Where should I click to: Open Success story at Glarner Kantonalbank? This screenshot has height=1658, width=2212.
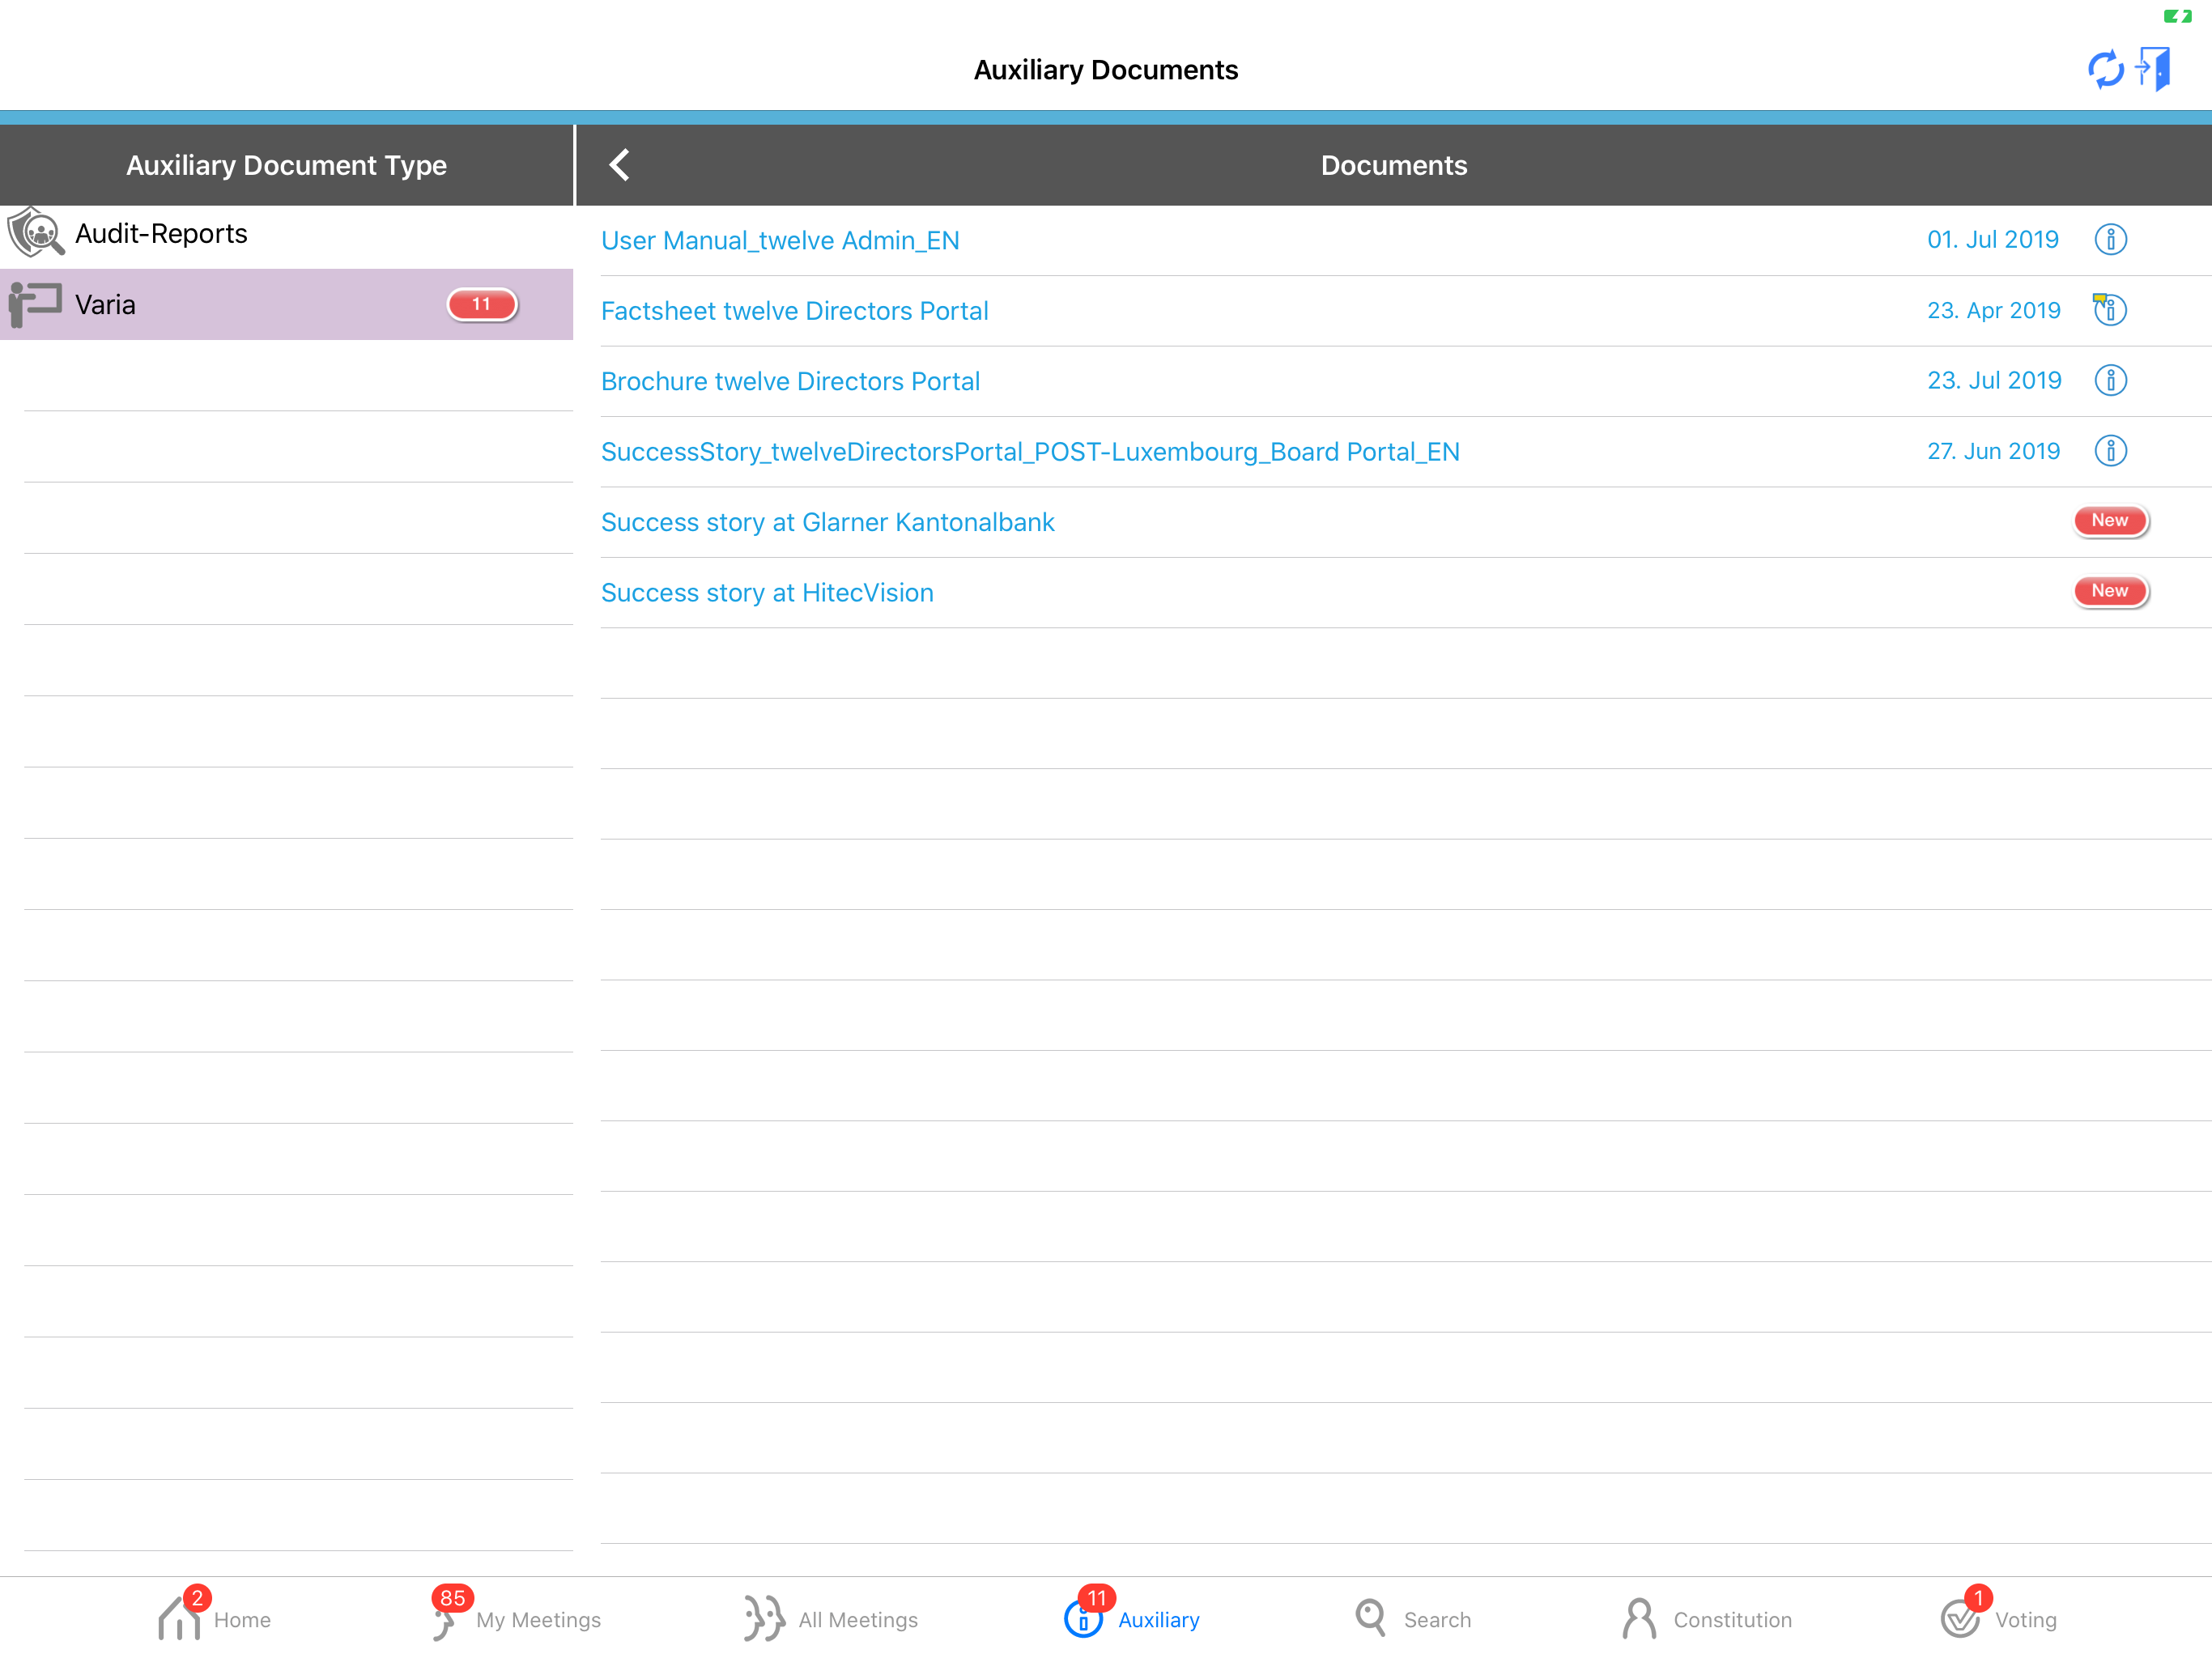point(827,522)
